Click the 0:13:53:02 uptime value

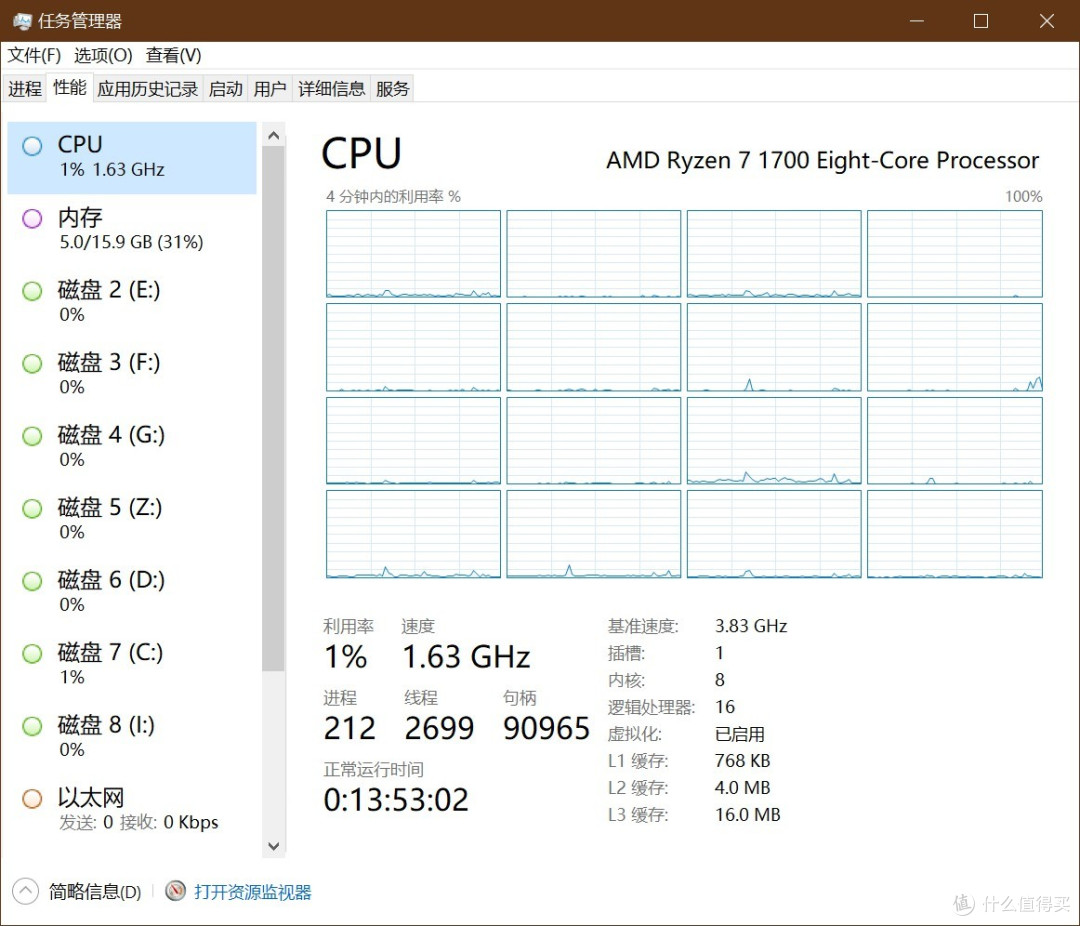coord(396,800)
